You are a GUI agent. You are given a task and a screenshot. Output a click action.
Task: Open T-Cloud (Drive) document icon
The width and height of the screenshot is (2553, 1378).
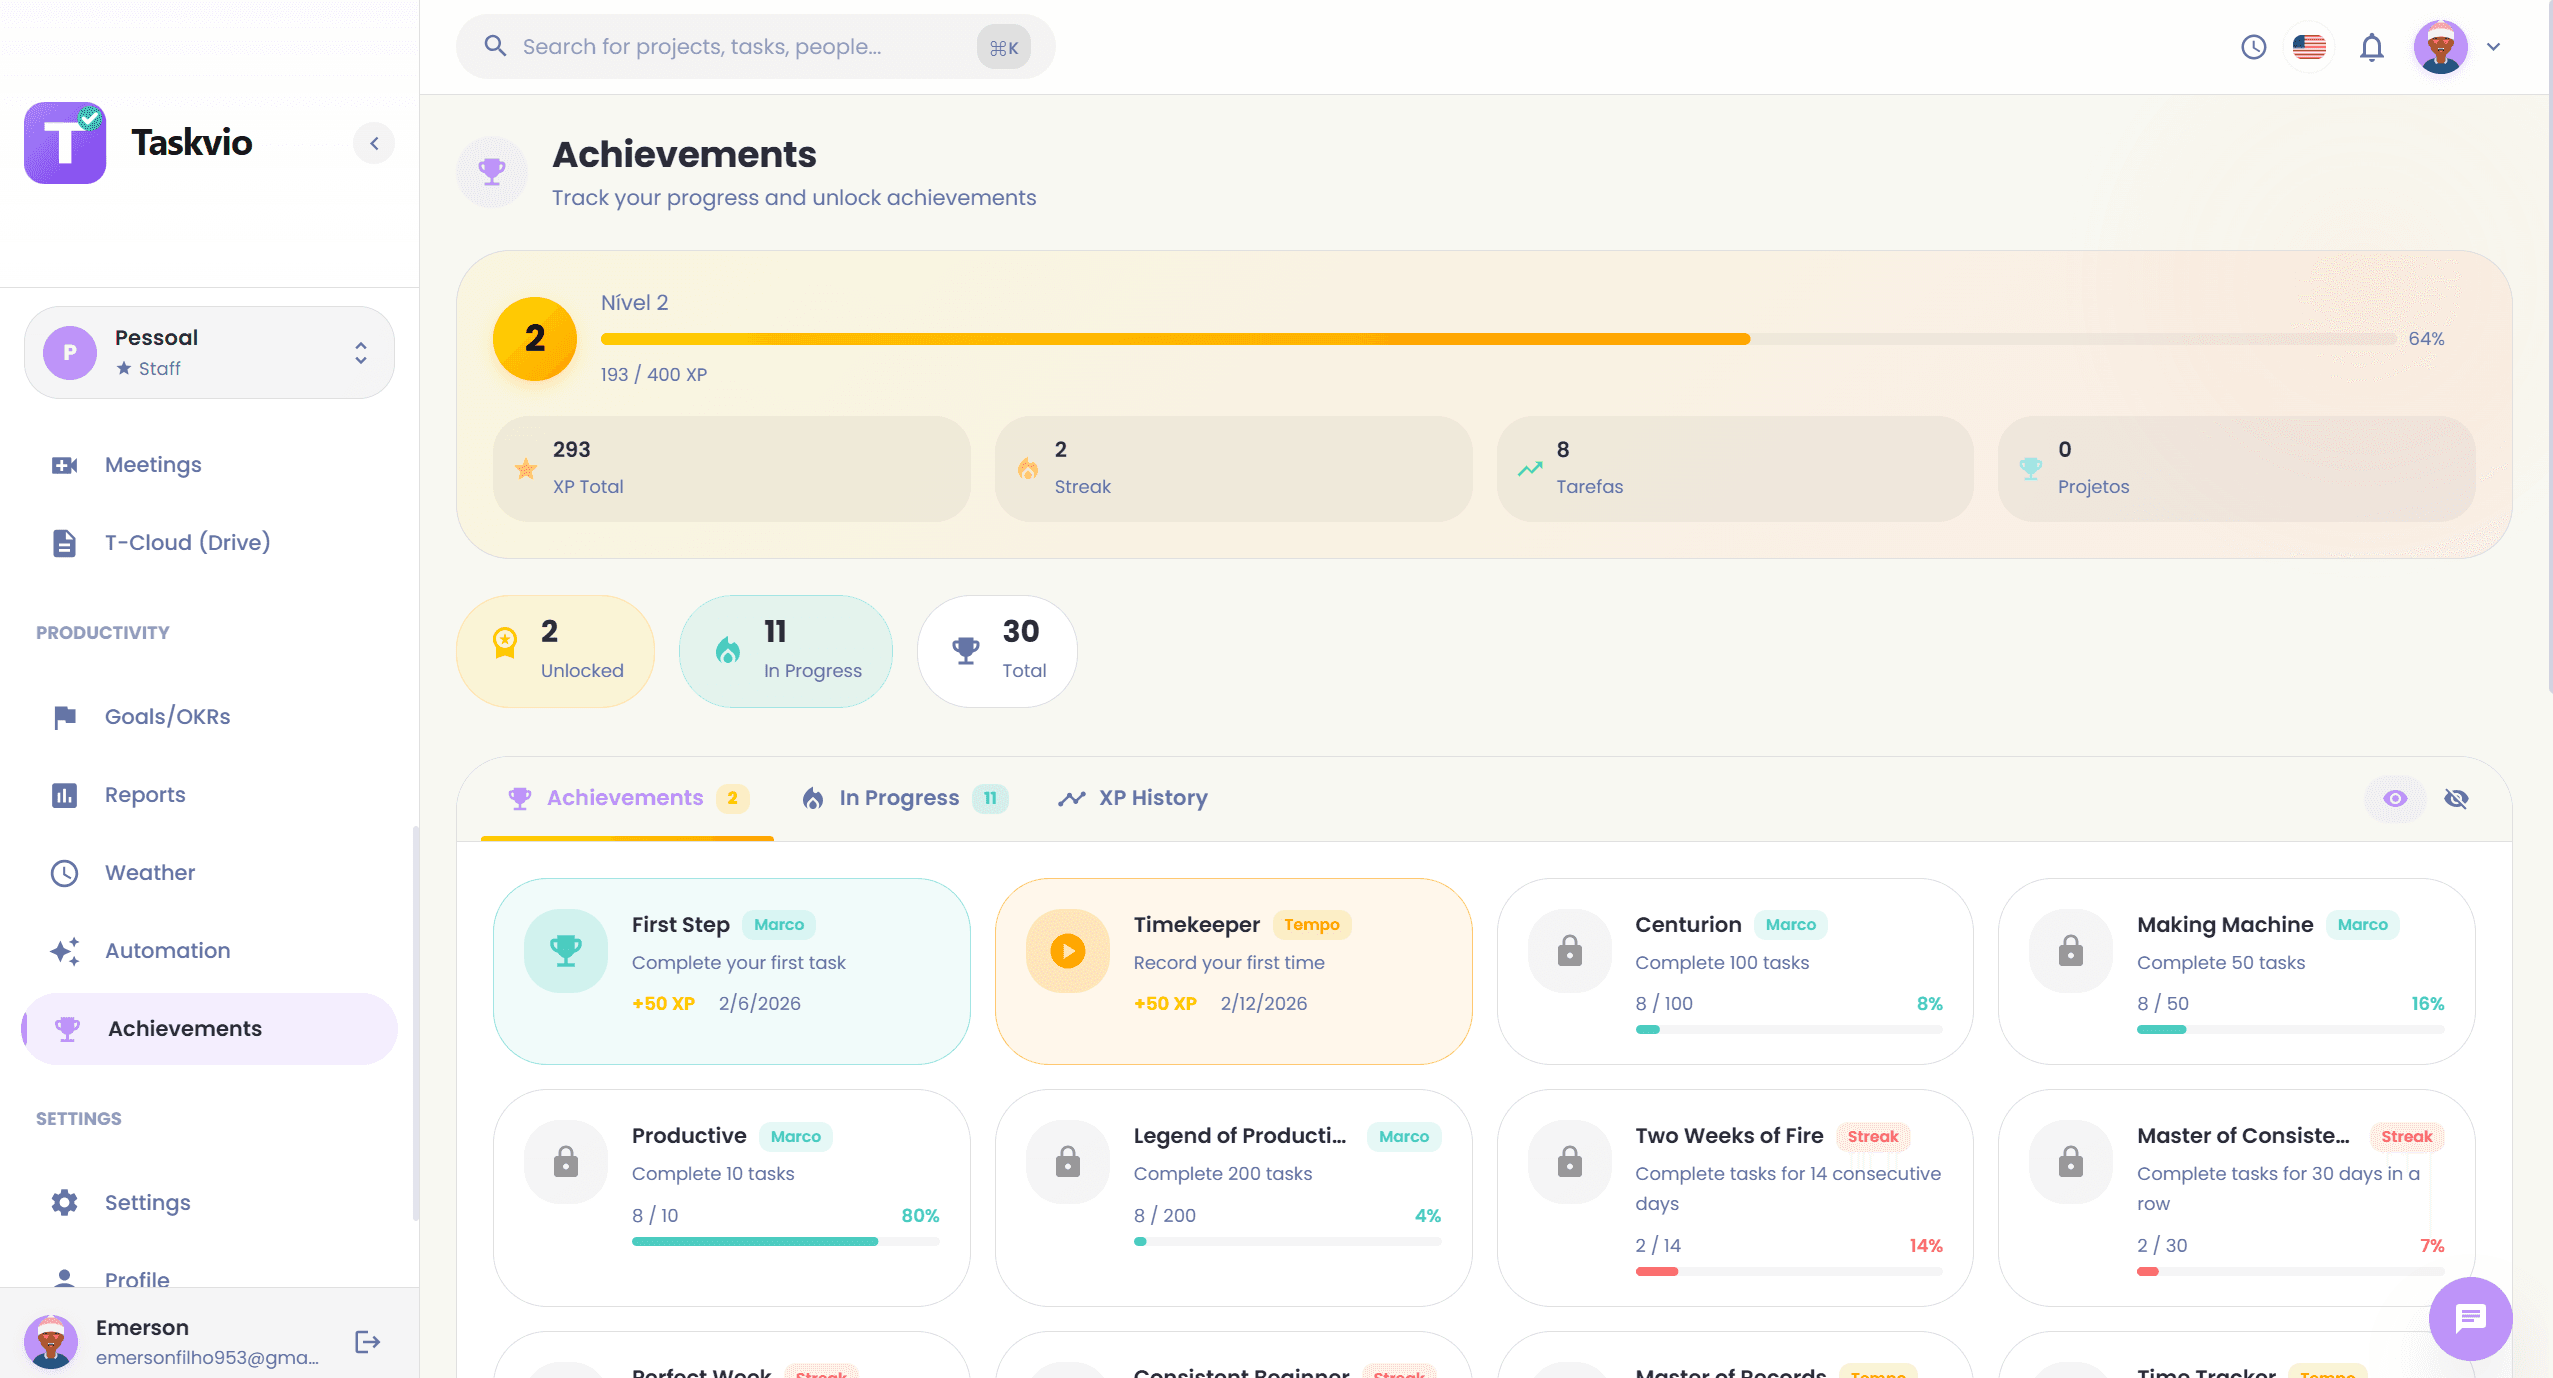tap(64, 542)
